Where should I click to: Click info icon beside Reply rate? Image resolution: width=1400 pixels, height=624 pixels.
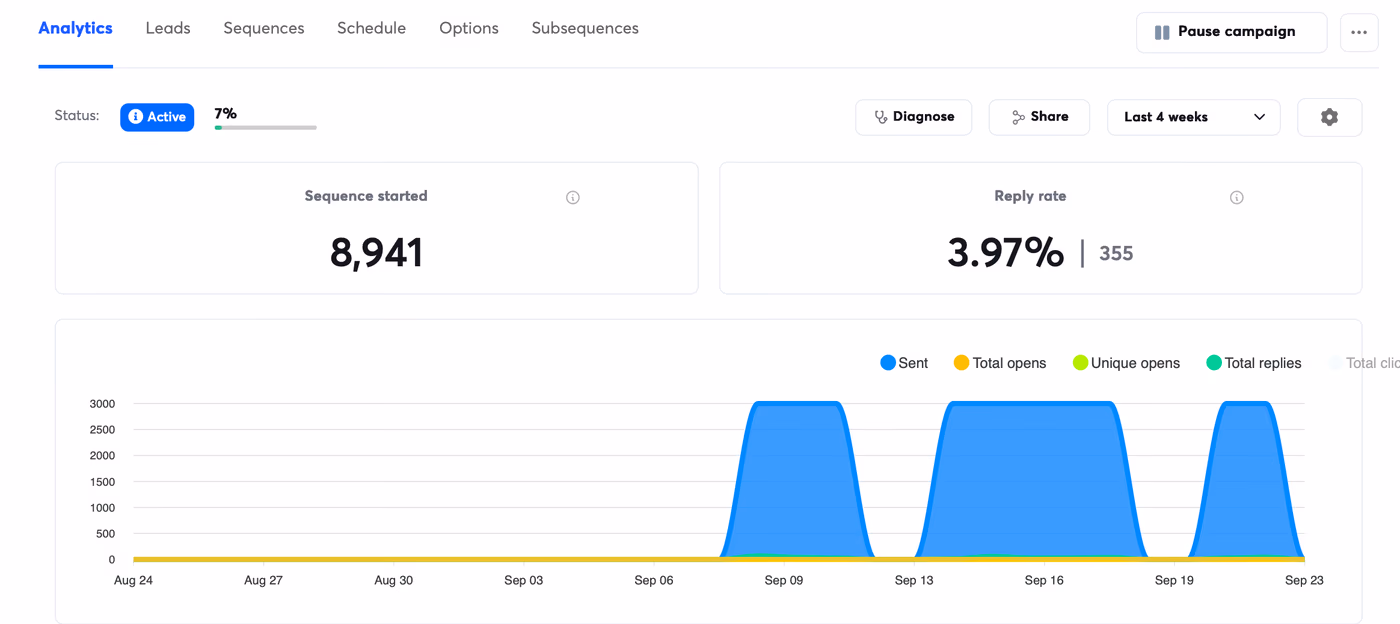pyautogui.click(x=1237, y=198)
